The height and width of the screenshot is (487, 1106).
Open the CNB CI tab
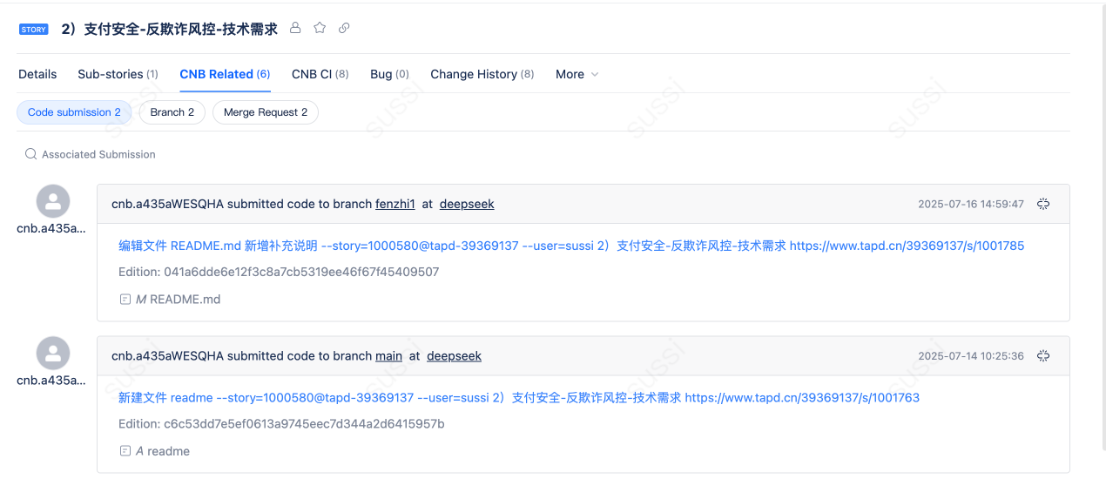pos(320,74)
